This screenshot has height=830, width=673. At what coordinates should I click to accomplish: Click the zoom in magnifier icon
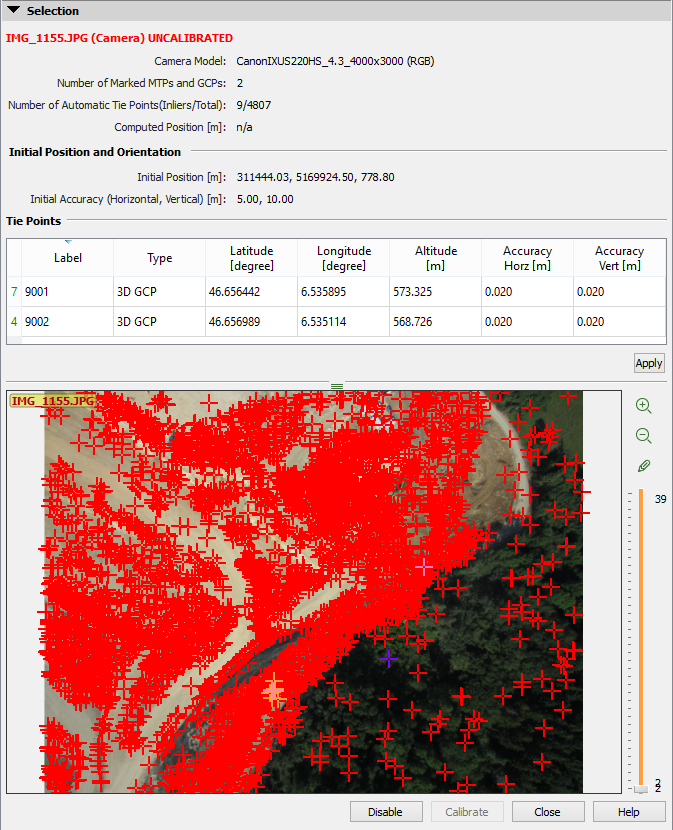[x=643, y=406]
